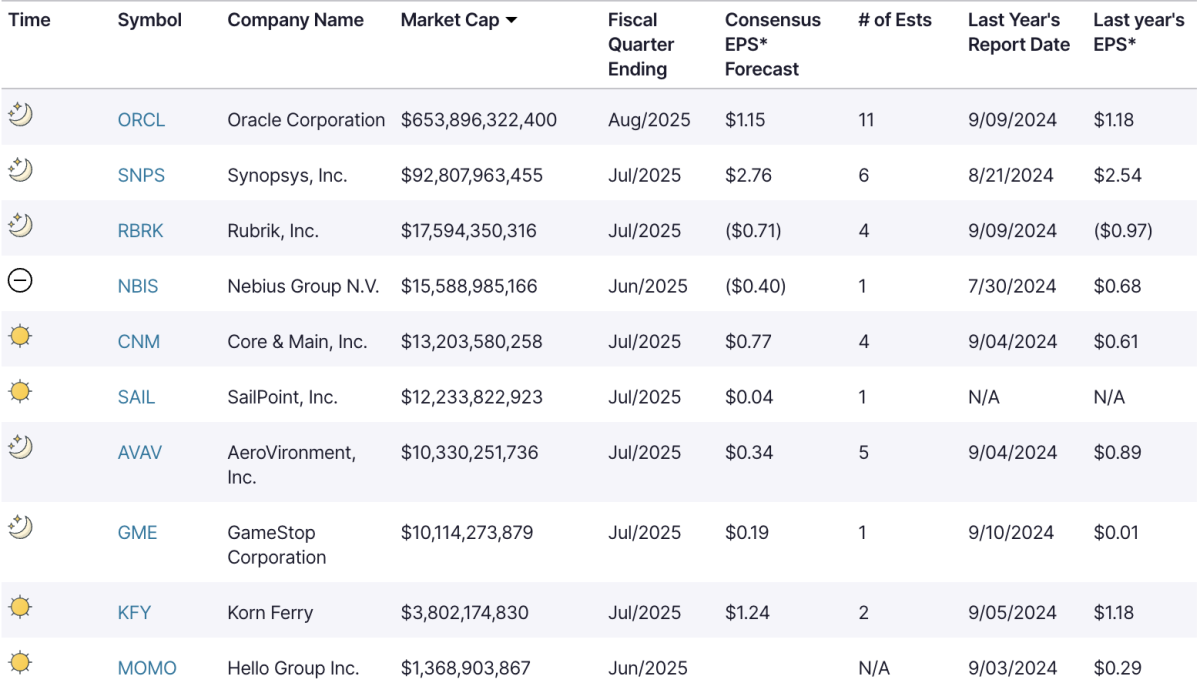Image resolution: width=1200 pixels, height=693 pixels.
Task: Click the moon icon in the GME row
Action: tap(20, 527)
